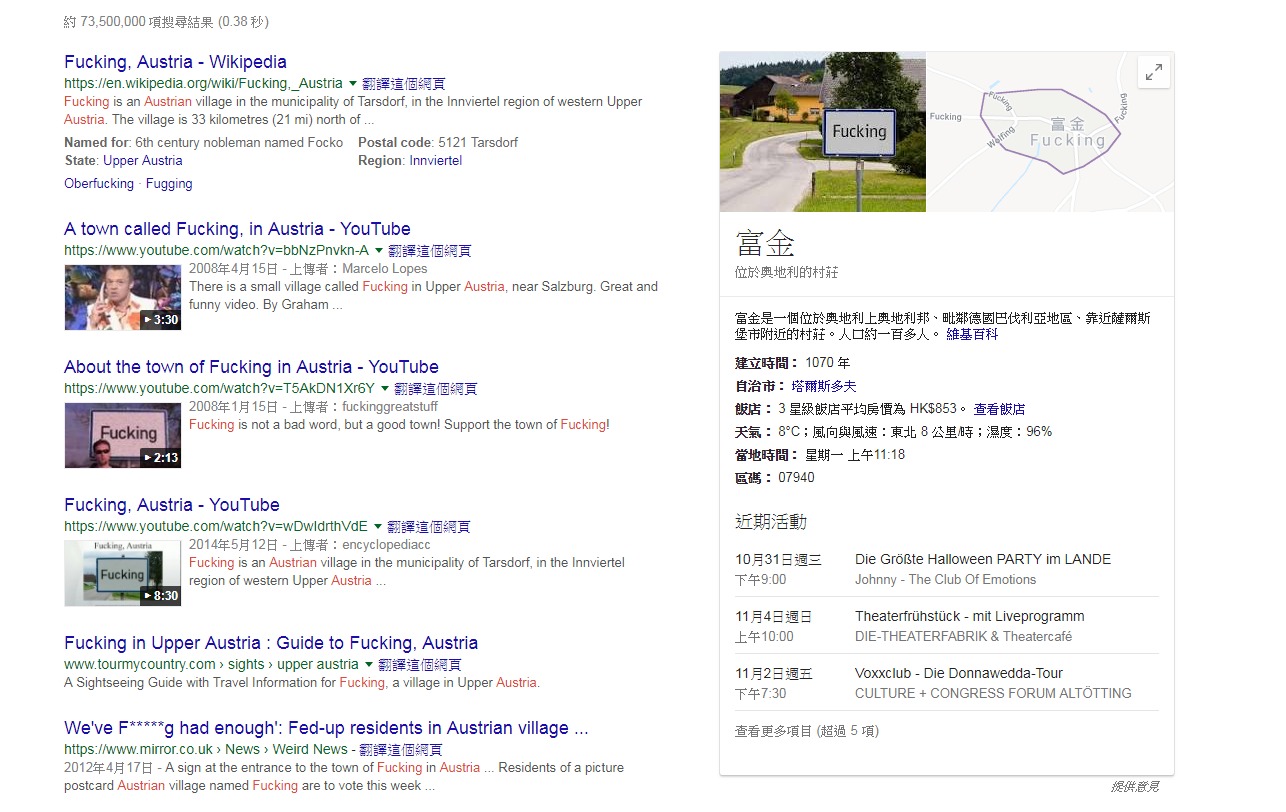This screenshot has height=812, width=1286.
Task: Open the Wikipedia result dropdown arrow
Action: point(352,84)
